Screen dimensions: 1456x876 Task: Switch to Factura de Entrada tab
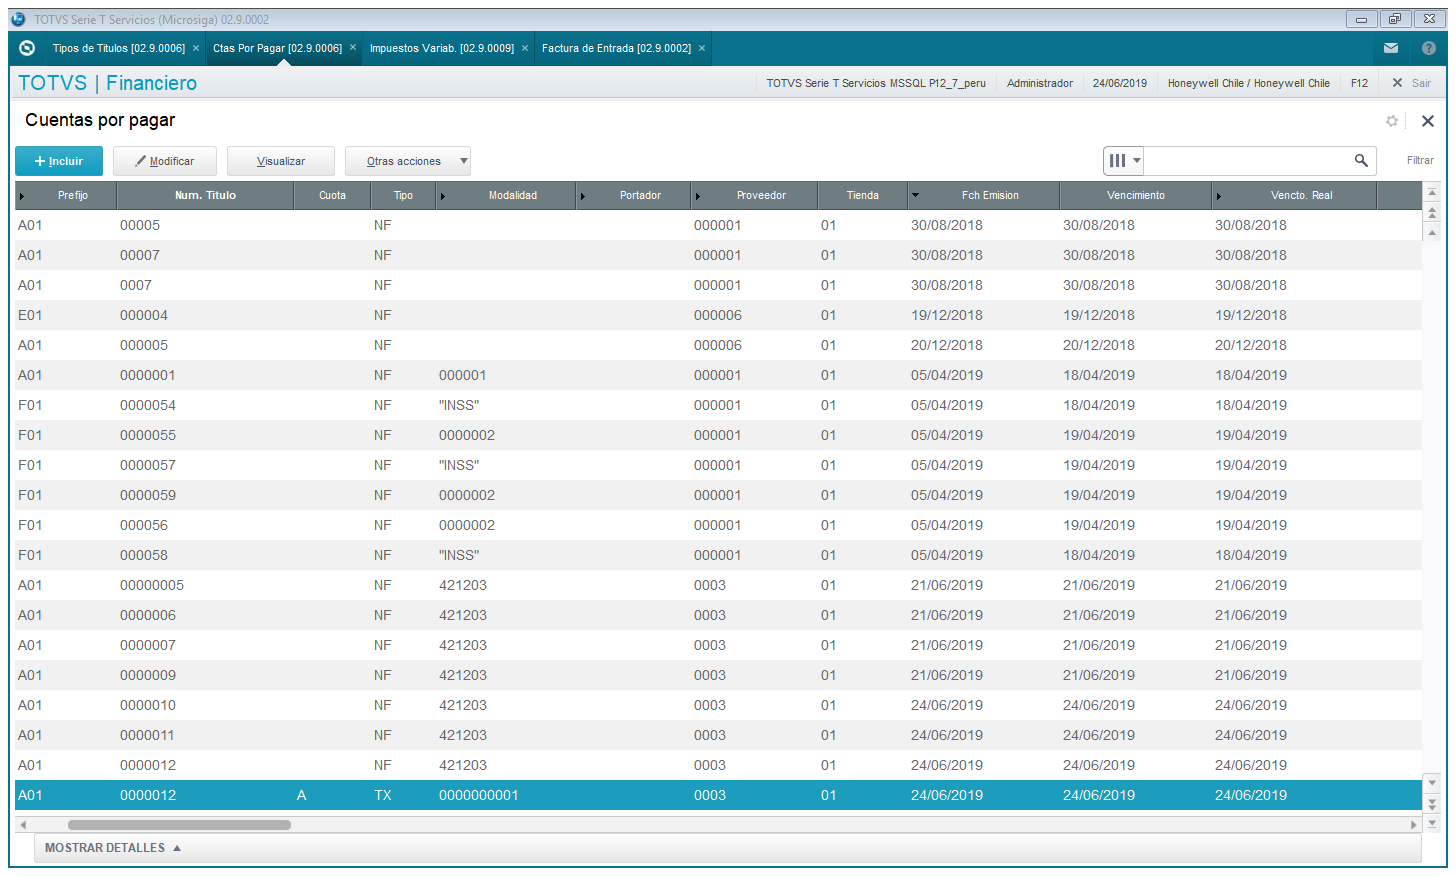616,48
